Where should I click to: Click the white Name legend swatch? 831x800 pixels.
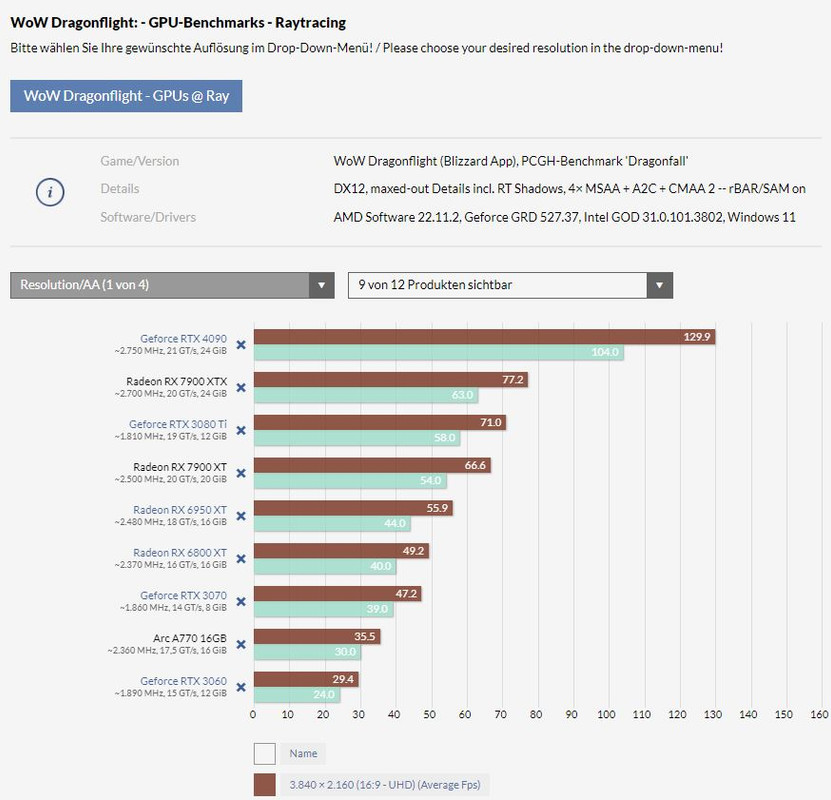pos(264,753)
